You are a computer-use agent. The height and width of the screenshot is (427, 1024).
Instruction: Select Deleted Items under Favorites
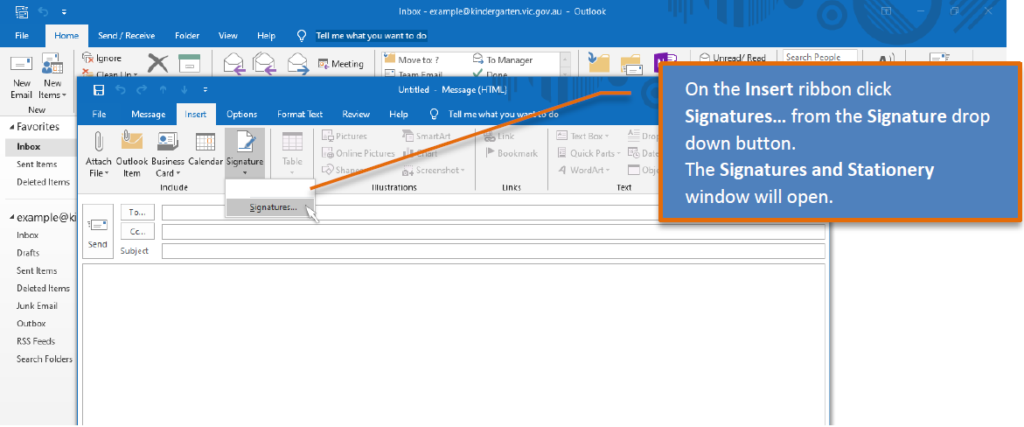41,182
